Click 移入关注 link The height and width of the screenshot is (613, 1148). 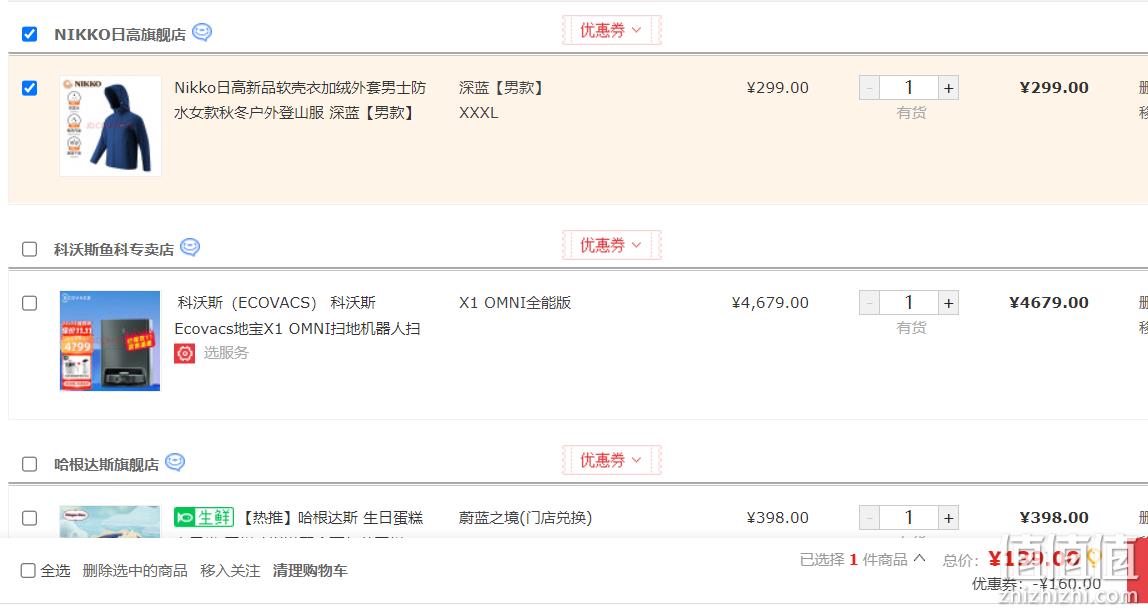(x=230, y=571)
